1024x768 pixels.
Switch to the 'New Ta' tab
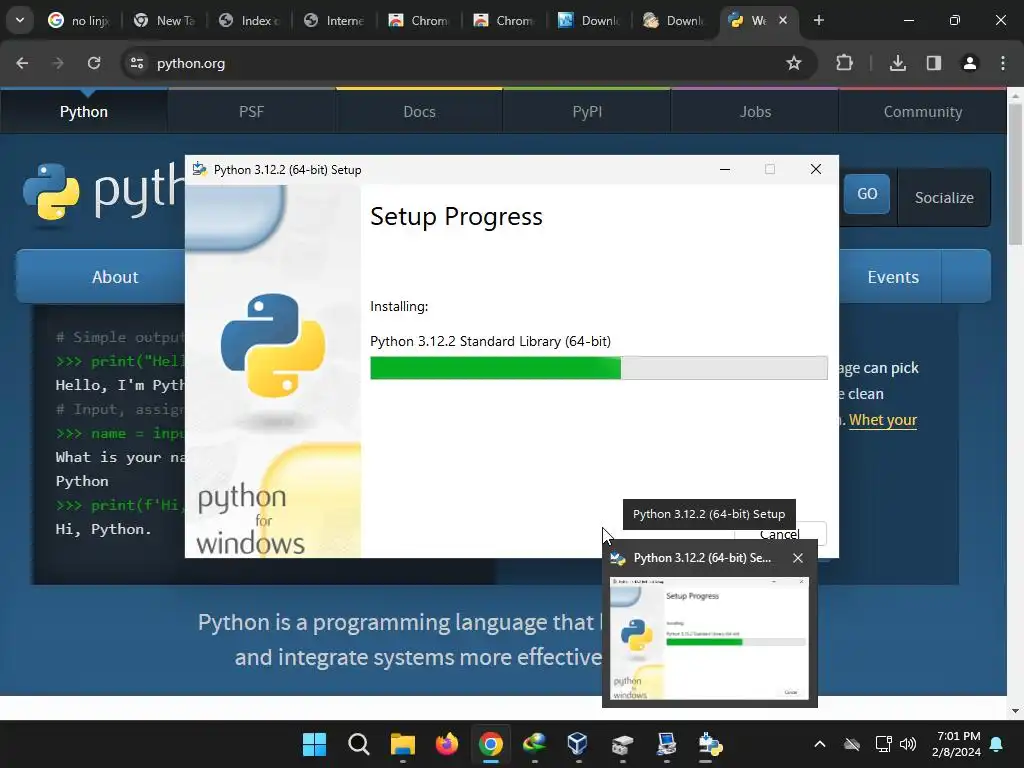point(165,20)
